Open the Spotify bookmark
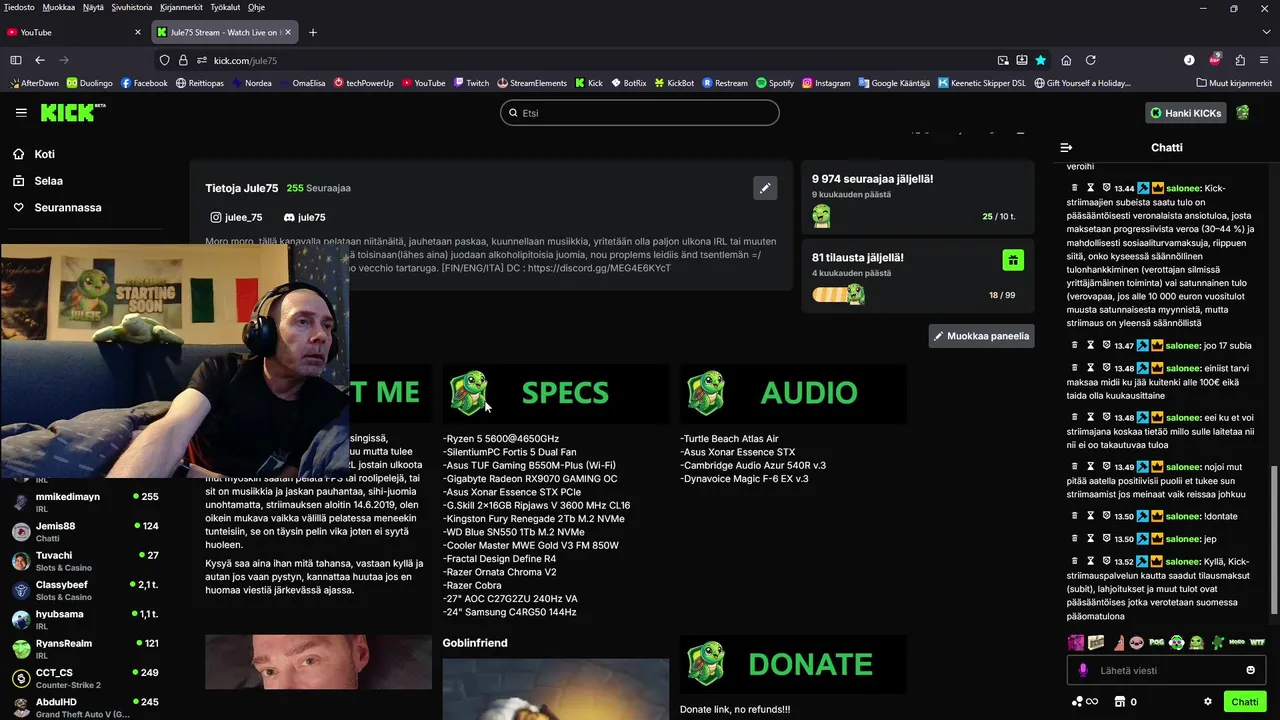Image resolution: width=1280 pixels, height=720 pixels. click(775, 83)
